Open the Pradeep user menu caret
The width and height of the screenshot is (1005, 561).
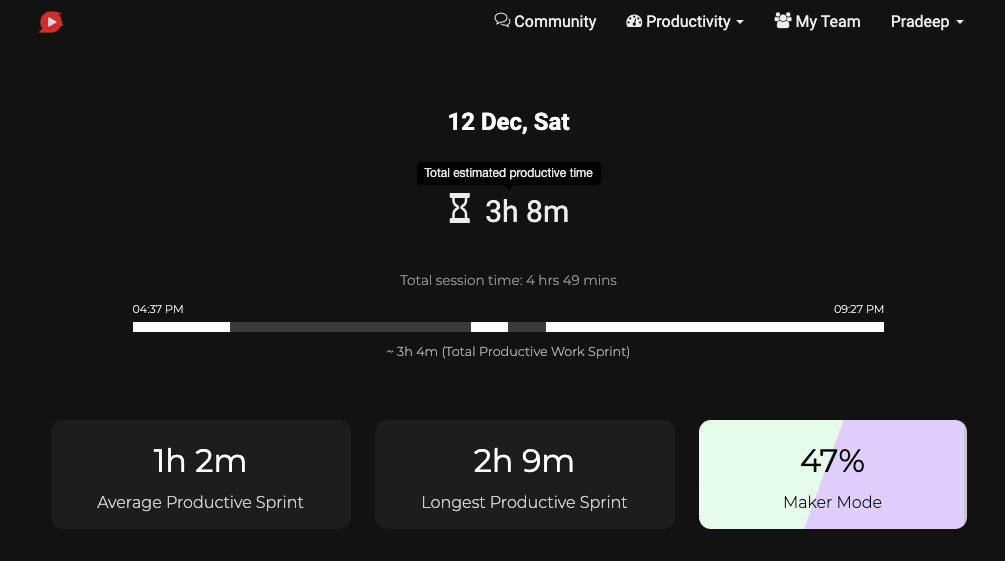click(x=959, y=22)
